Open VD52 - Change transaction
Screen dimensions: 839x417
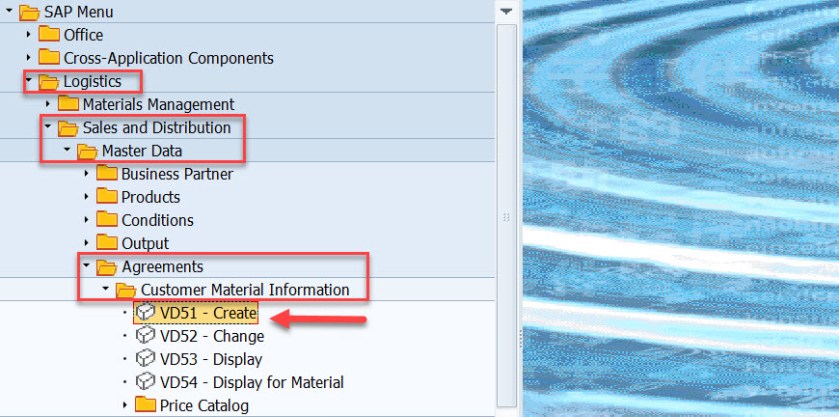click(211, 336)
